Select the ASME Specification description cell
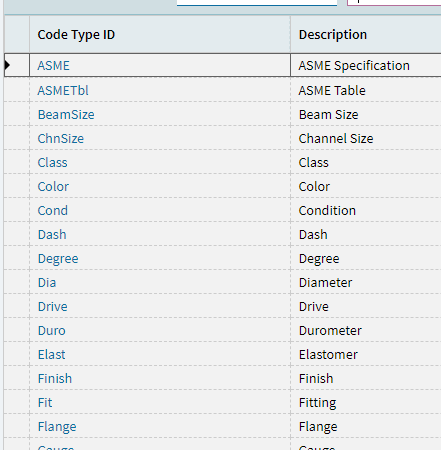This screenshot has height=450, width=441. pyautogui.click(x=366, y=65)
